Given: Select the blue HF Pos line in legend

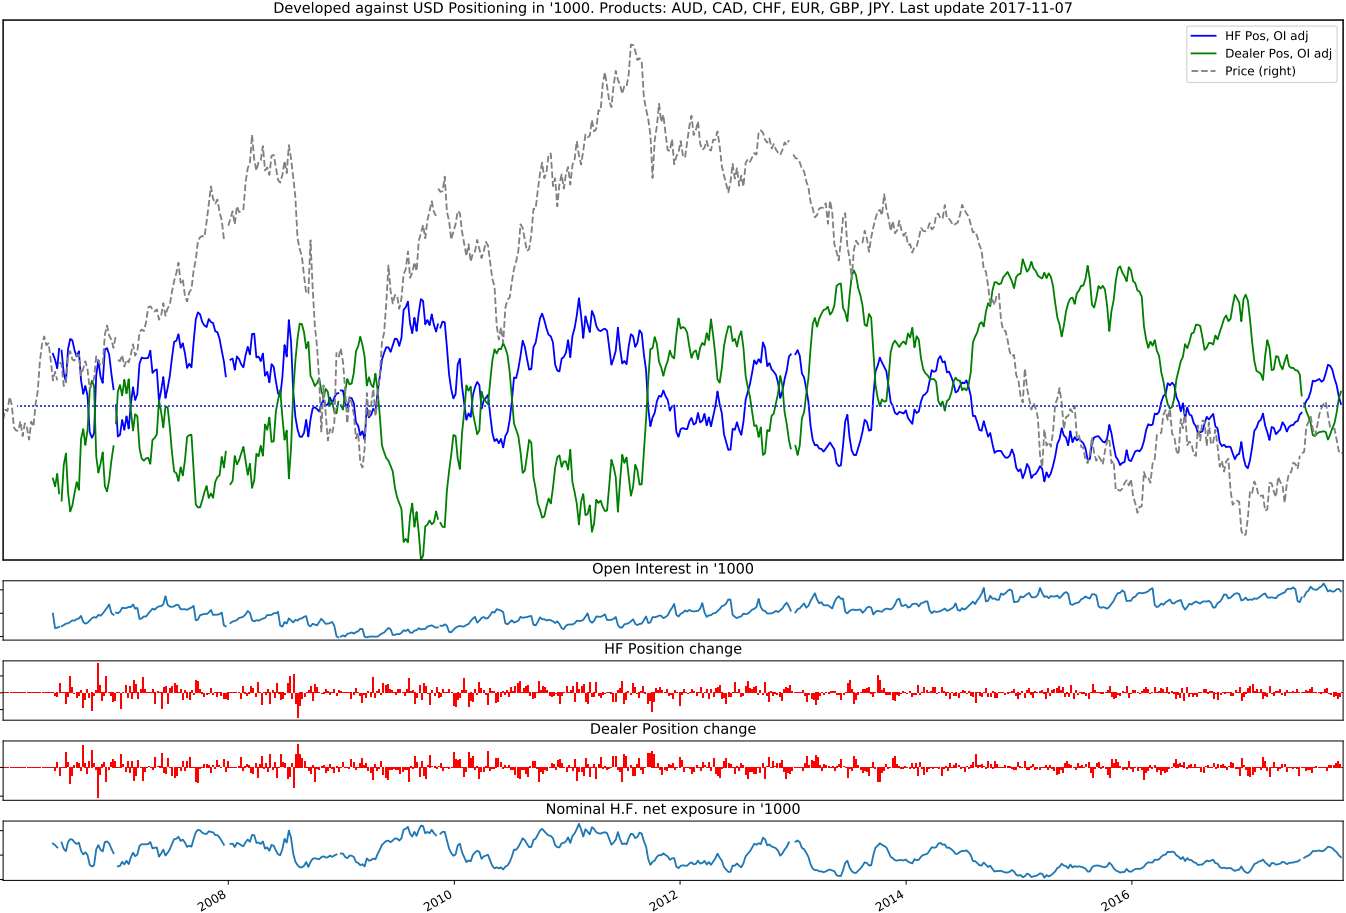Looking at the screenshot, I should (x=1206, y=37).
